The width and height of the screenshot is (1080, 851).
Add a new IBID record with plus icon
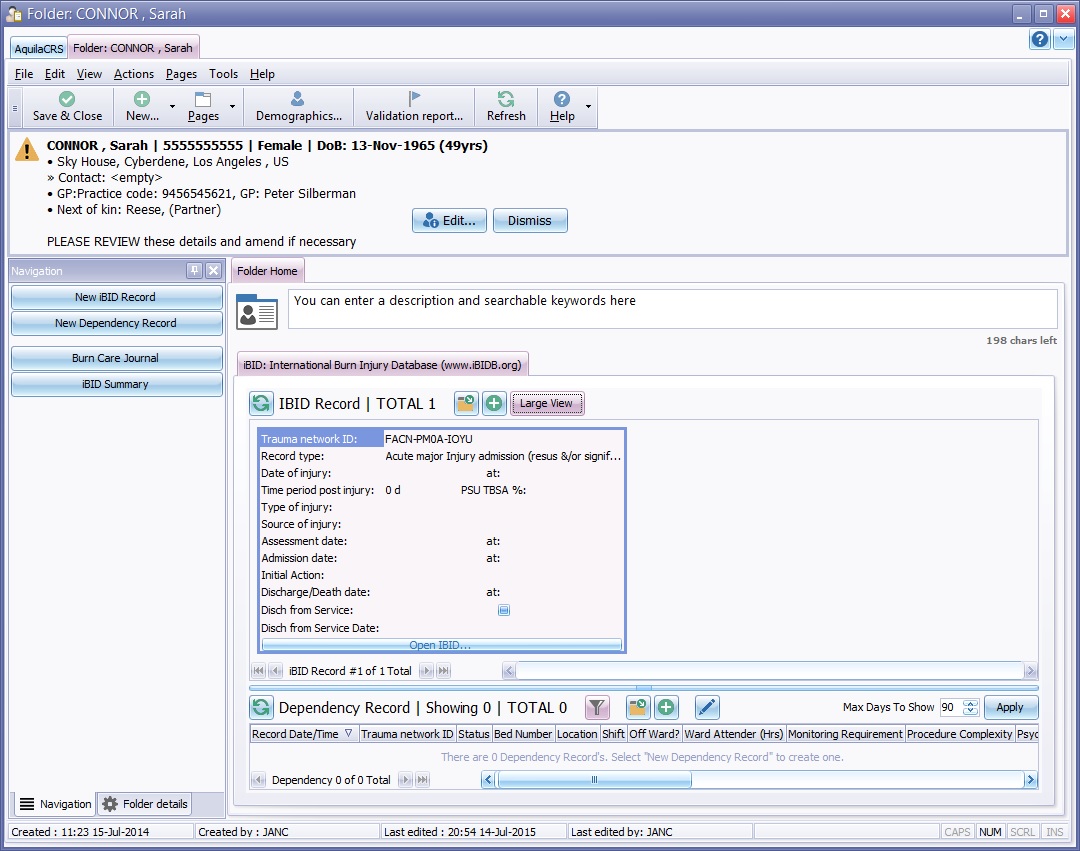[494, 404]
